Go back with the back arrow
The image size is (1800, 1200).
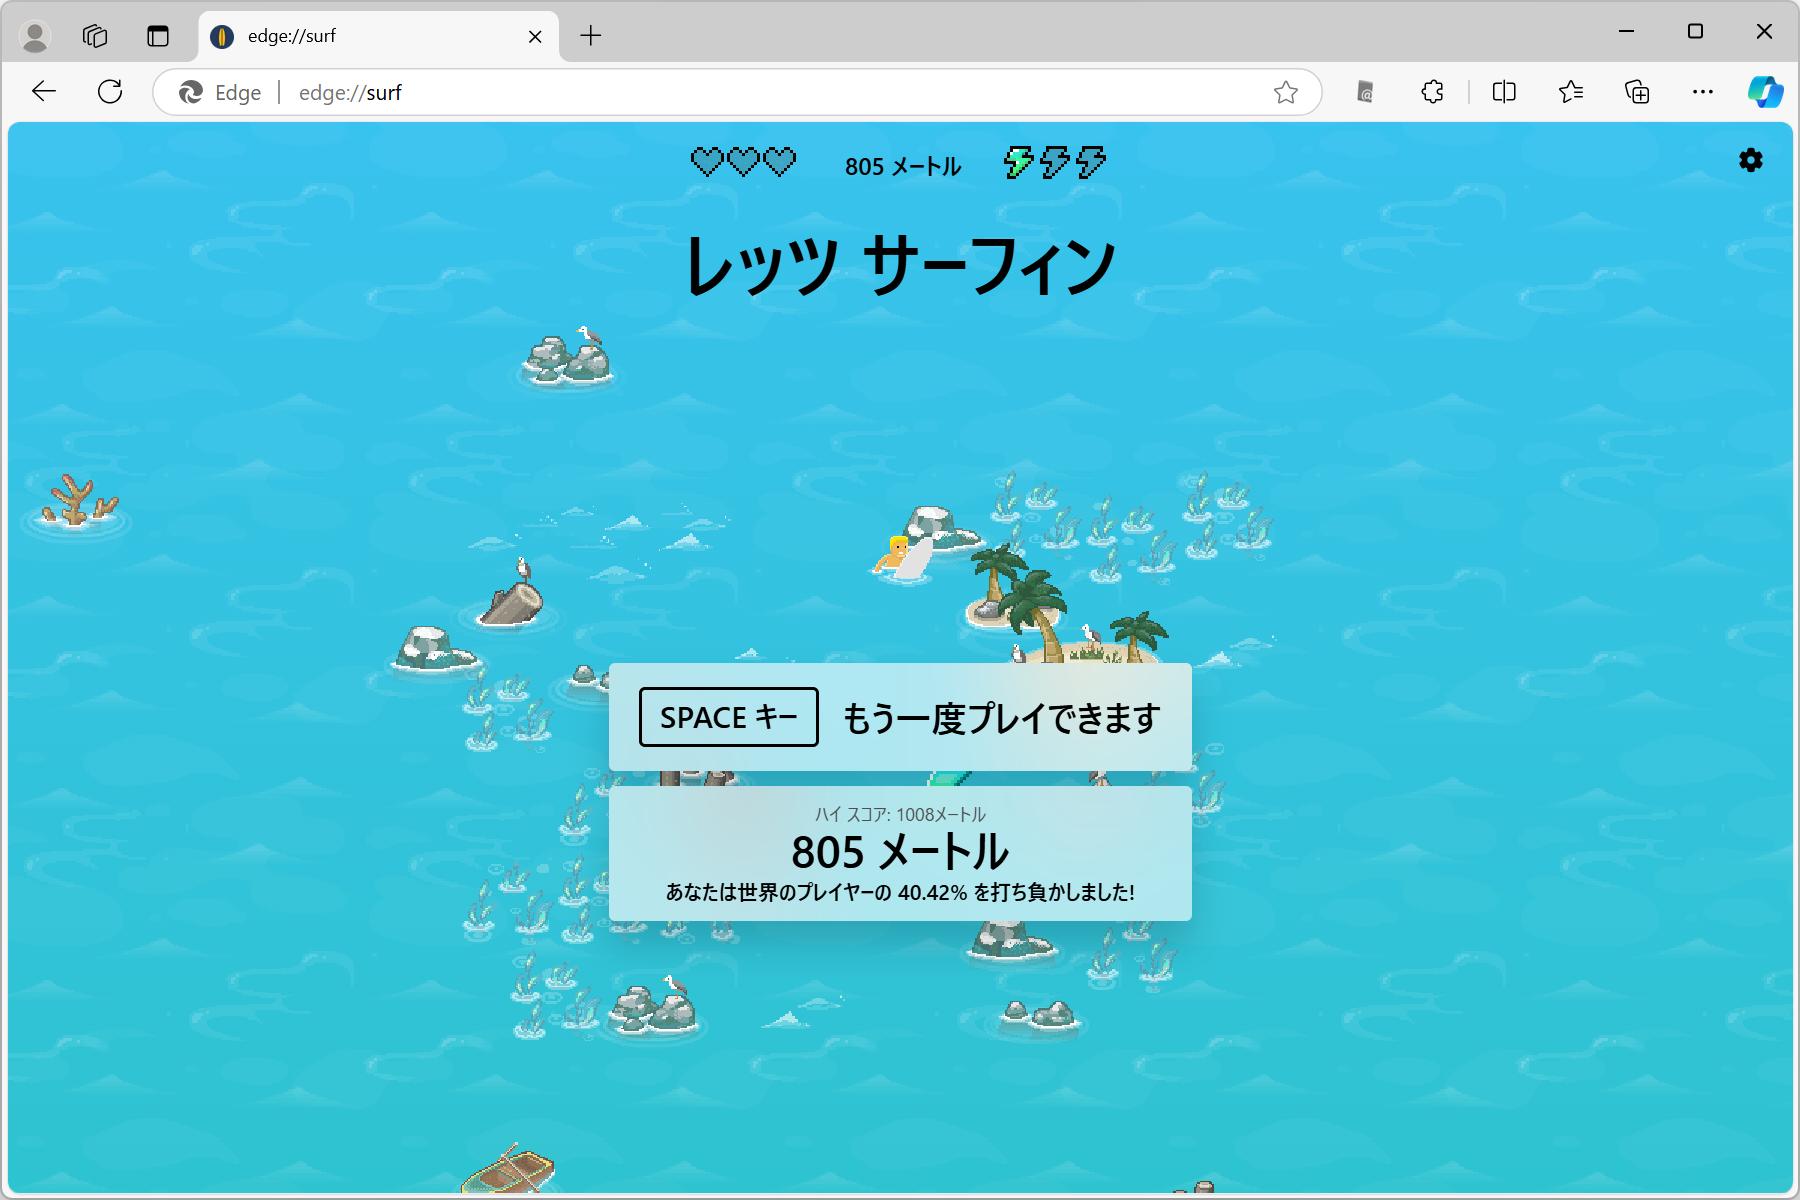(x=43, y=92)
